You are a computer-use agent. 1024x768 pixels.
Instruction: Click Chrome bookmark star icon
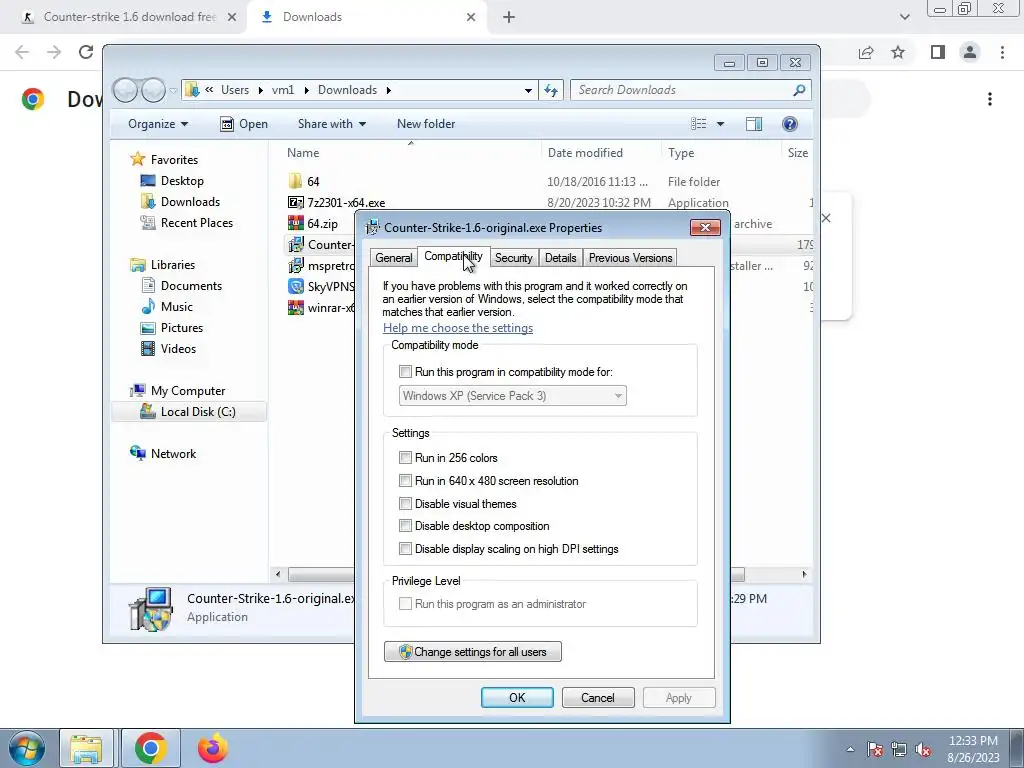(x=898, y=52)
